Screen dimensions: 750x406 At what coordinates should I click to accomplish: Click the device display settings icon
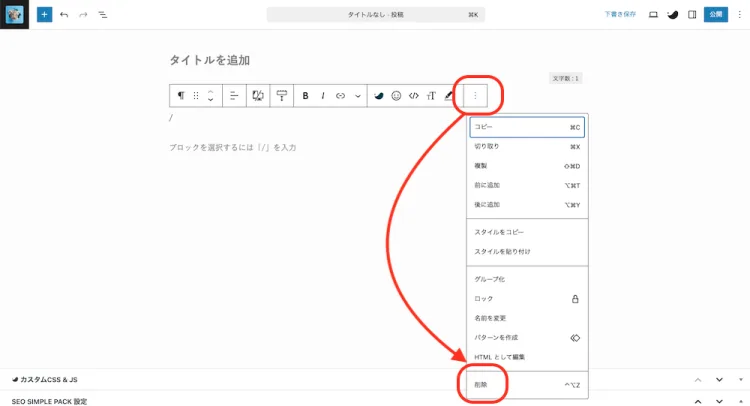tap(258, 96)
